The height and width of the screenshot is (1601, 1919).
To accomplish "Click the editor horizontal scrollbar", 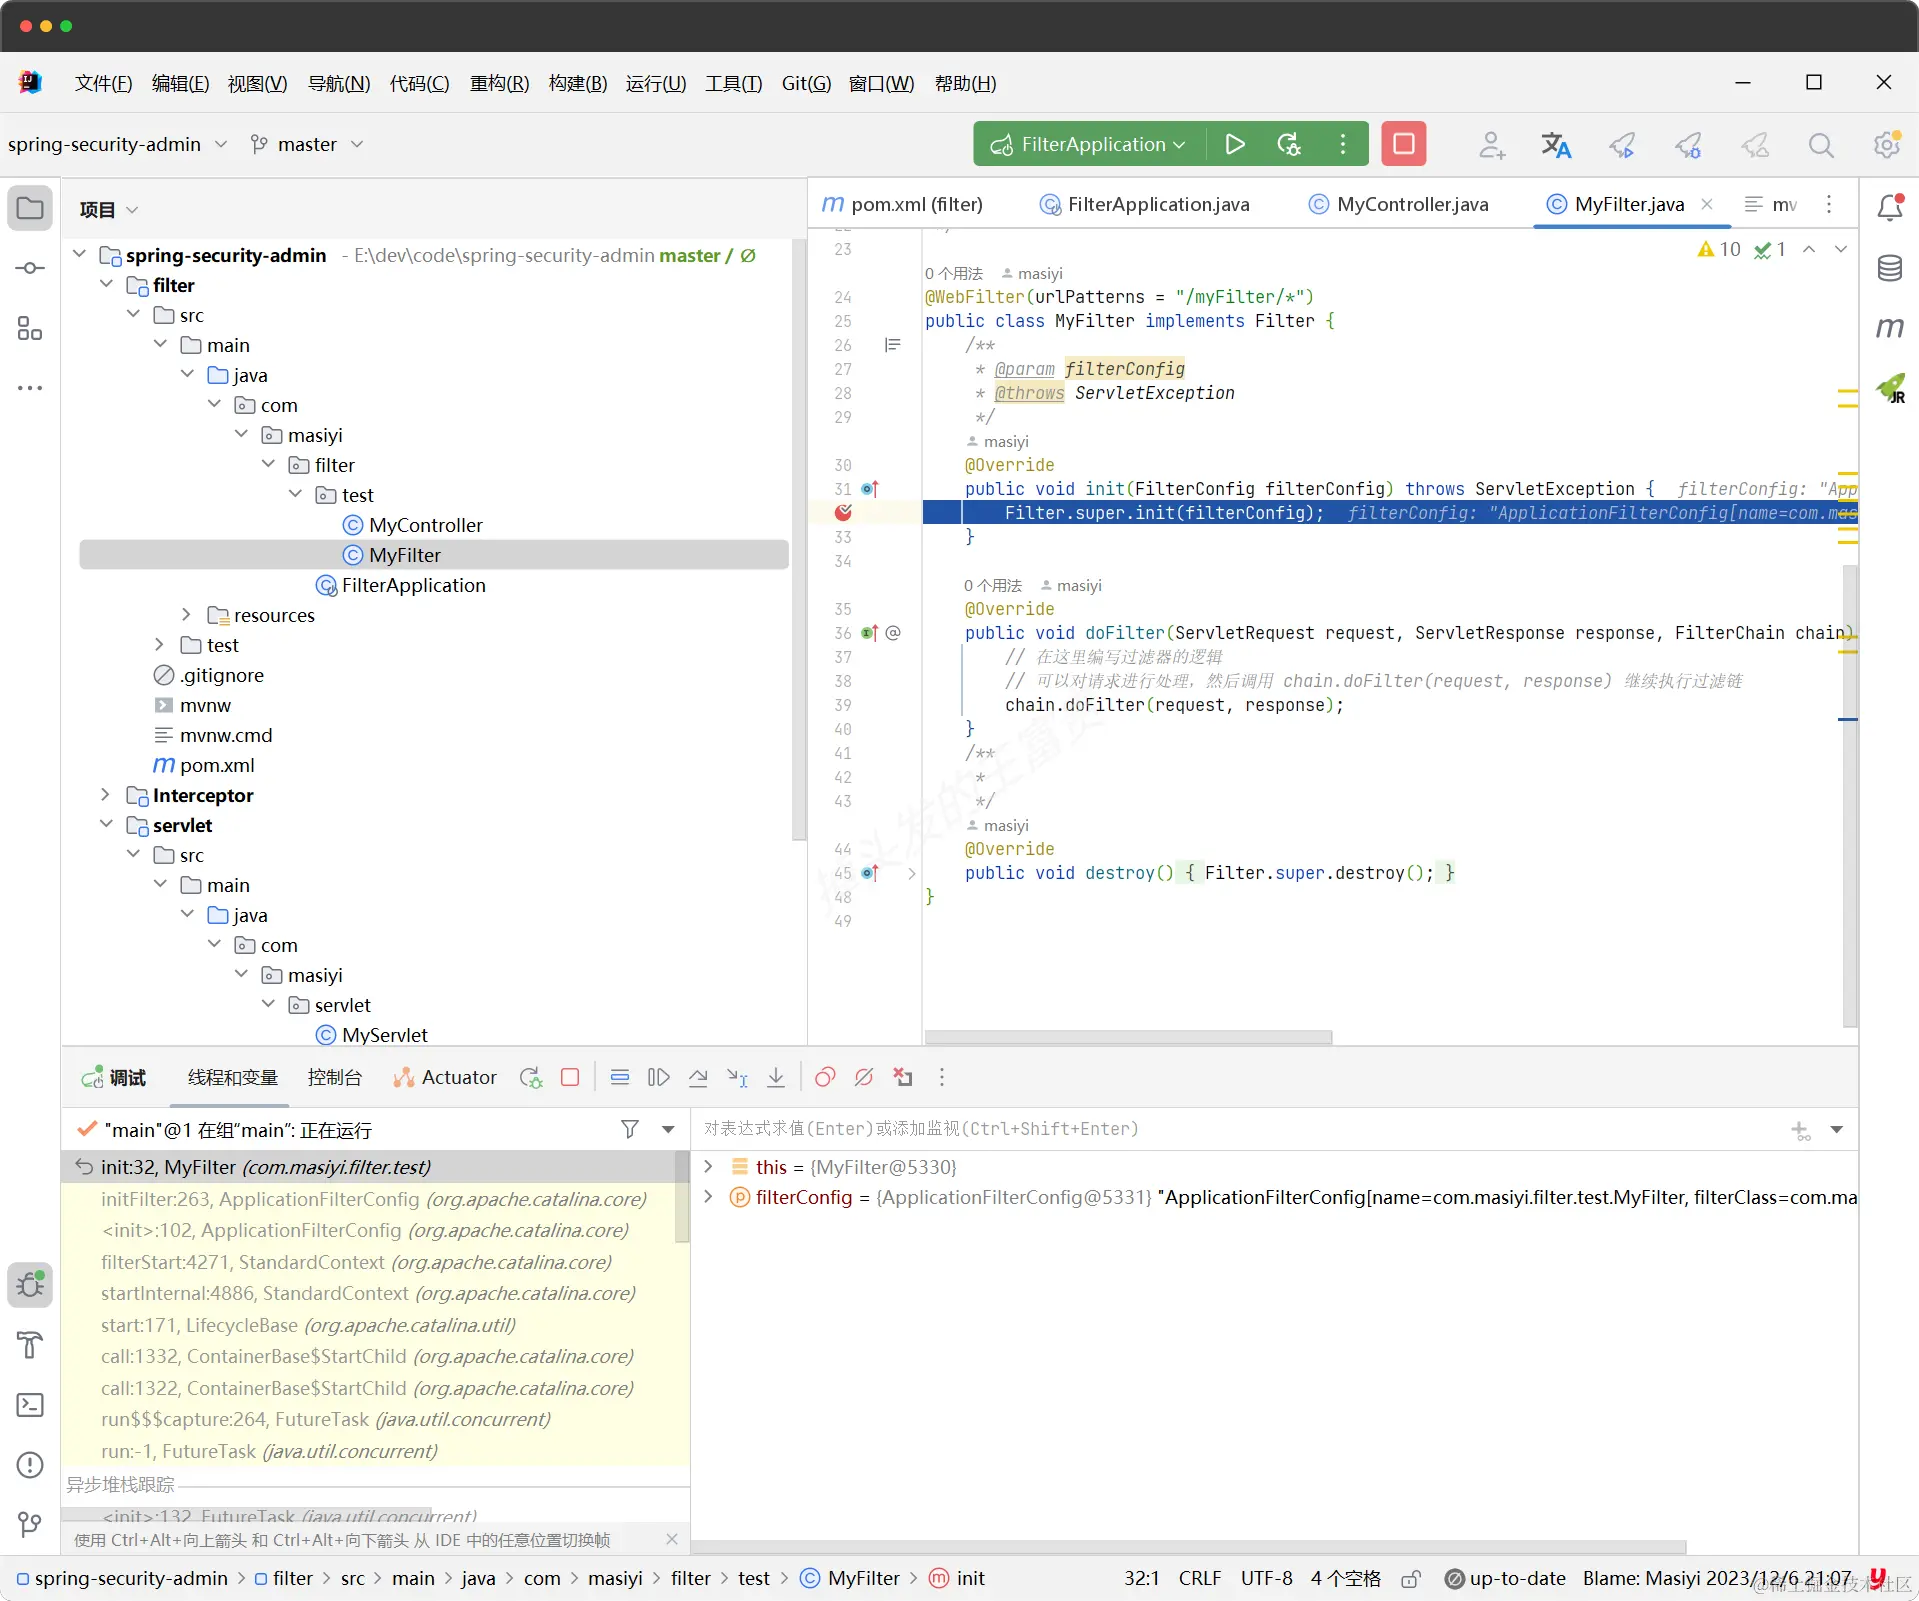I will [1128, 1037].
